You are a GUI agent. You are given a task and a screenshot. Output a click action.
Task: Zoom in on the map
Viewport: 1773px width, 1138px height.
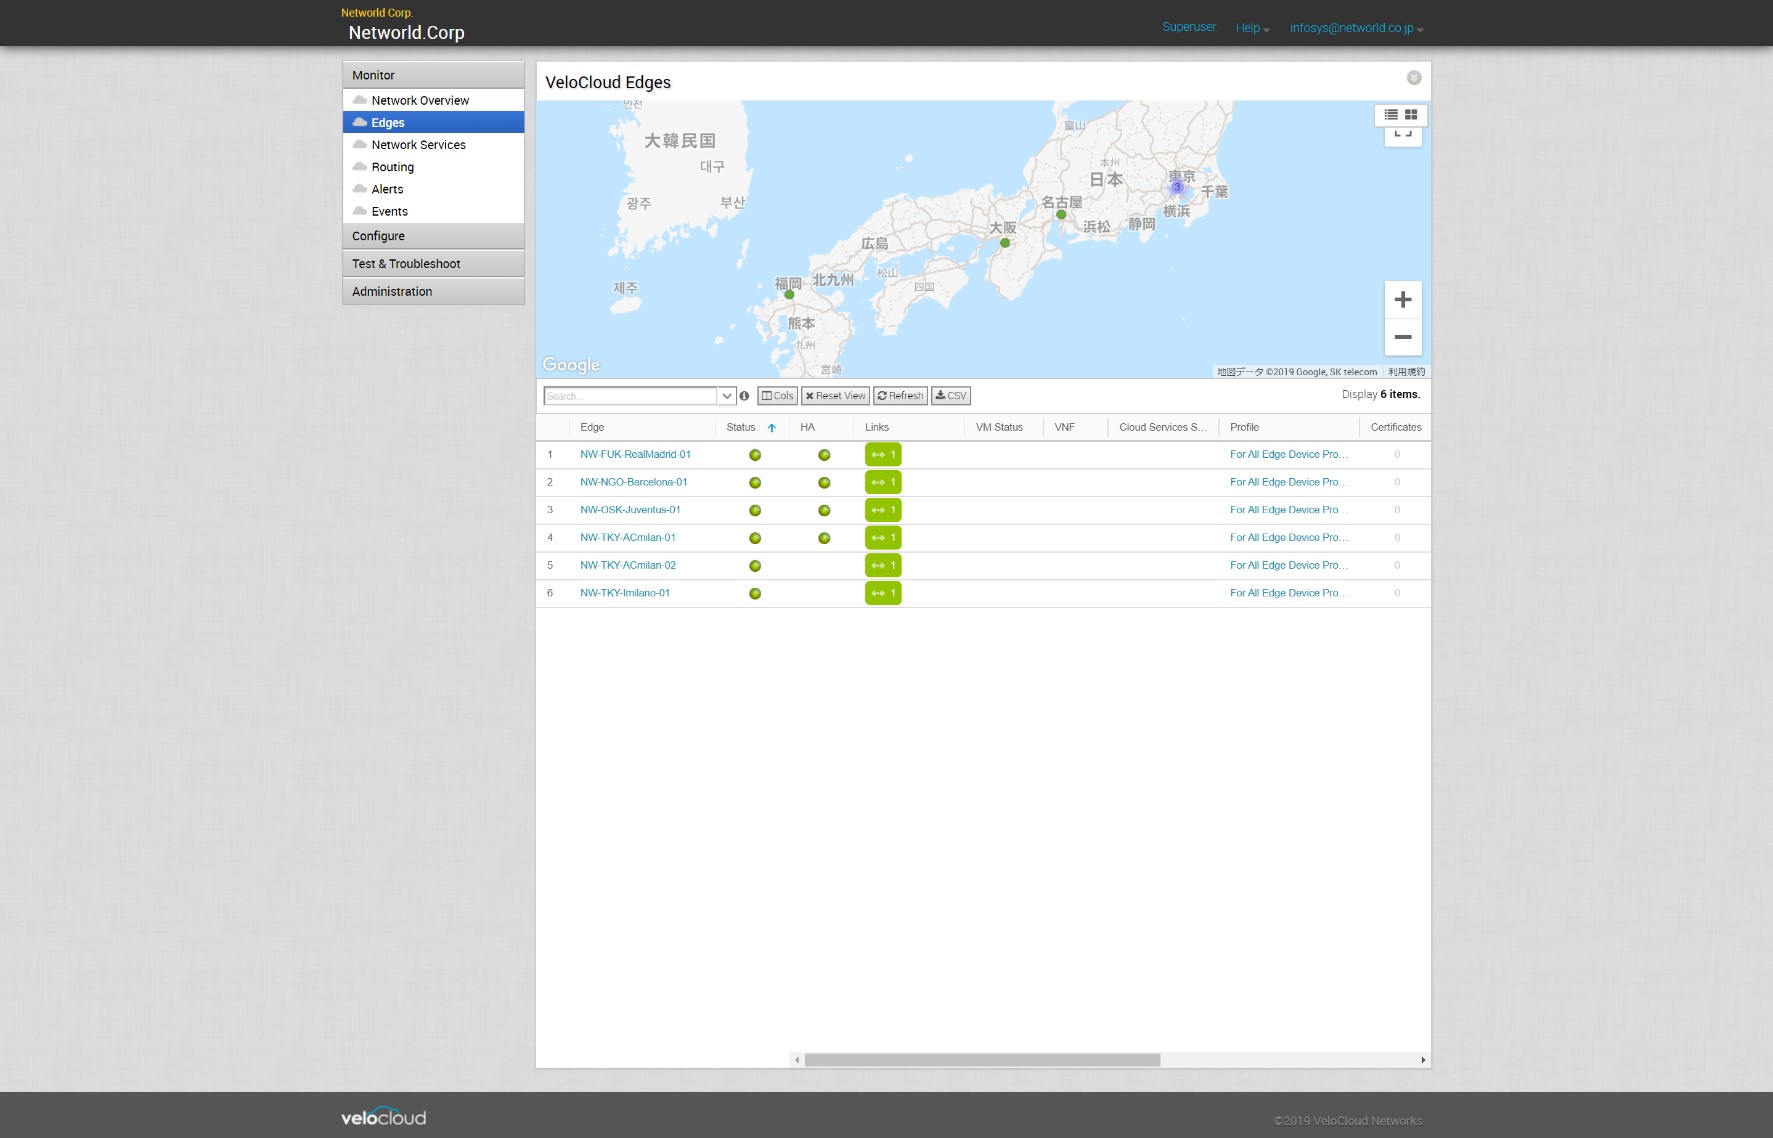(x=1403, y=300)
